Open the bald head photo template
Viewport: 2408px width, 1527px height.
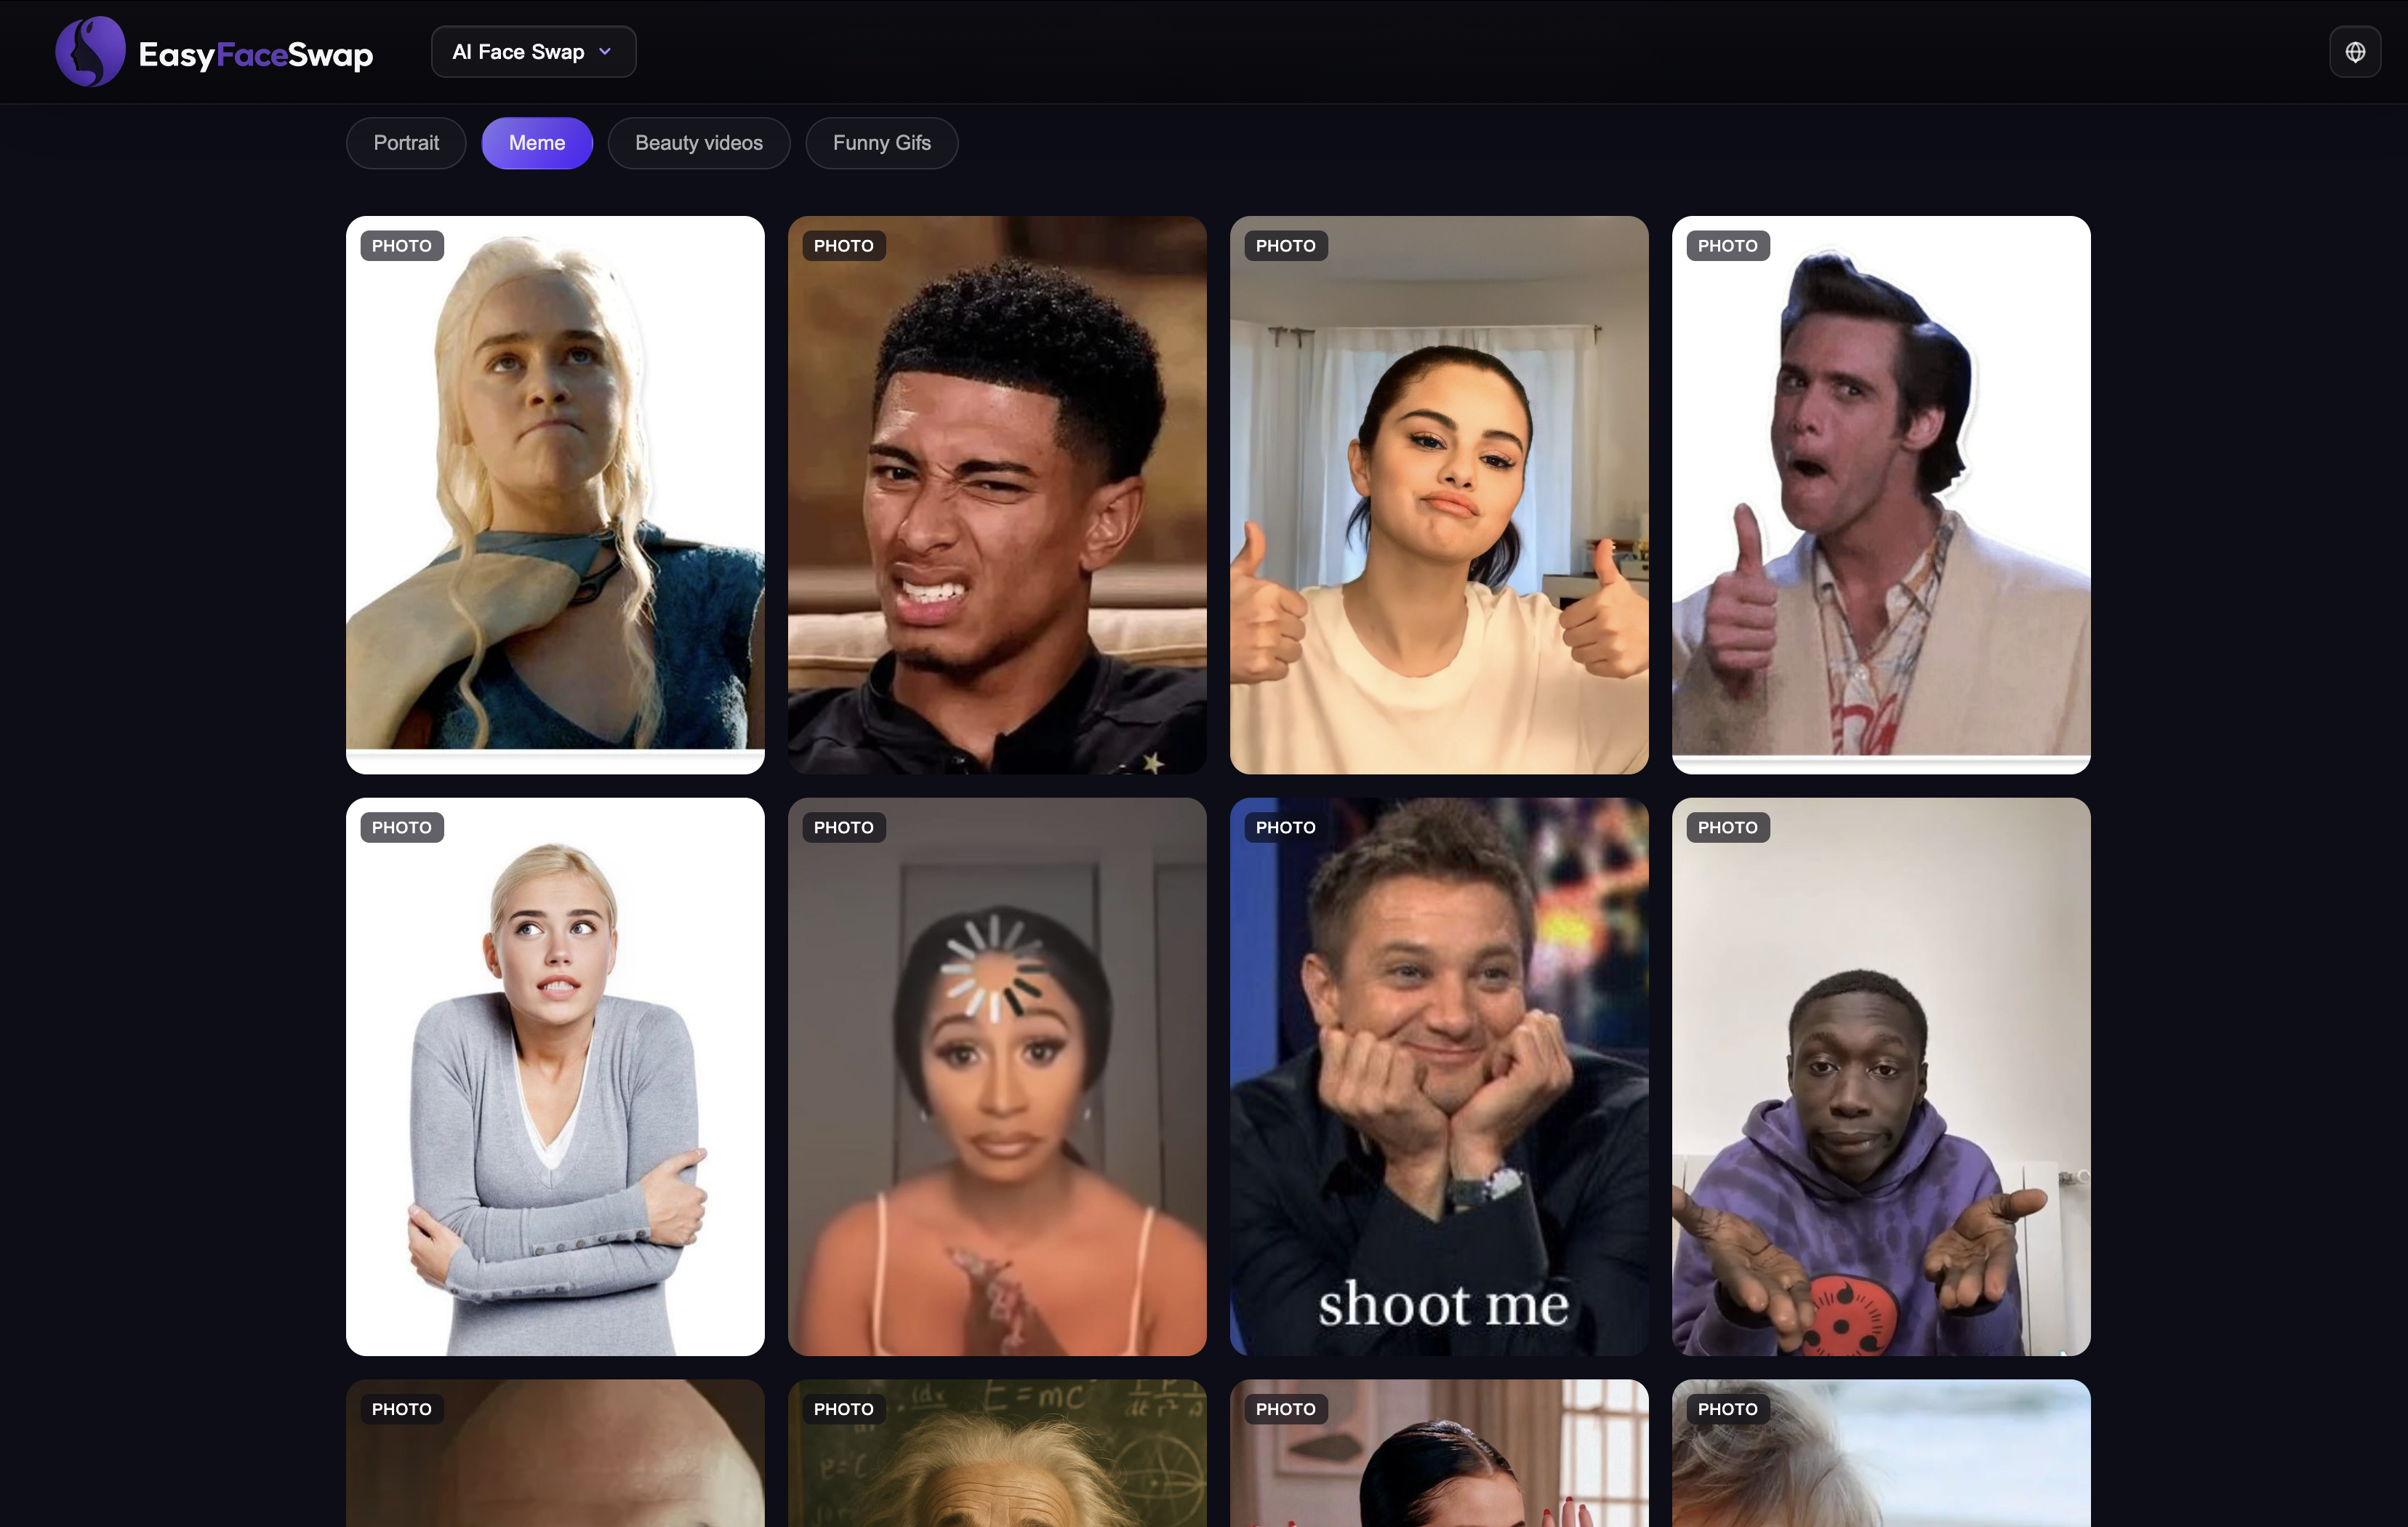[x=555, y=1453]
